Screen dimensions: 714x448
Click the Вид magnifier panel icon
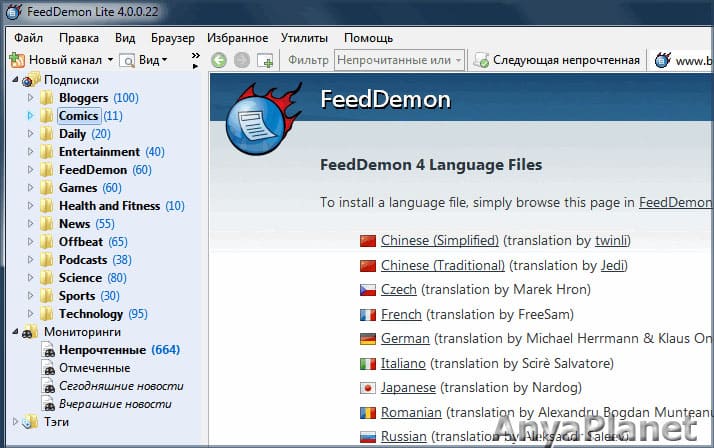point(127,61)
